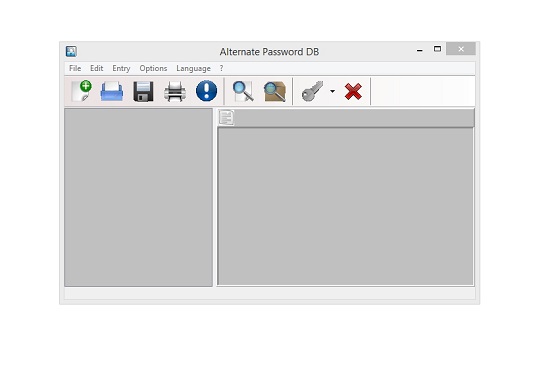
Task: Open the Language menu
Action: [193, 68]
